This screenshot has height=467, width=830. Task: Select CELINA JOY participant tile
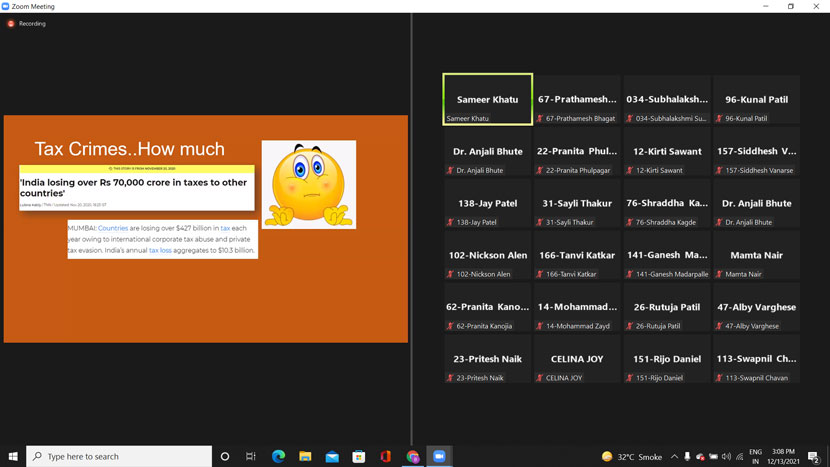(577, 359)
